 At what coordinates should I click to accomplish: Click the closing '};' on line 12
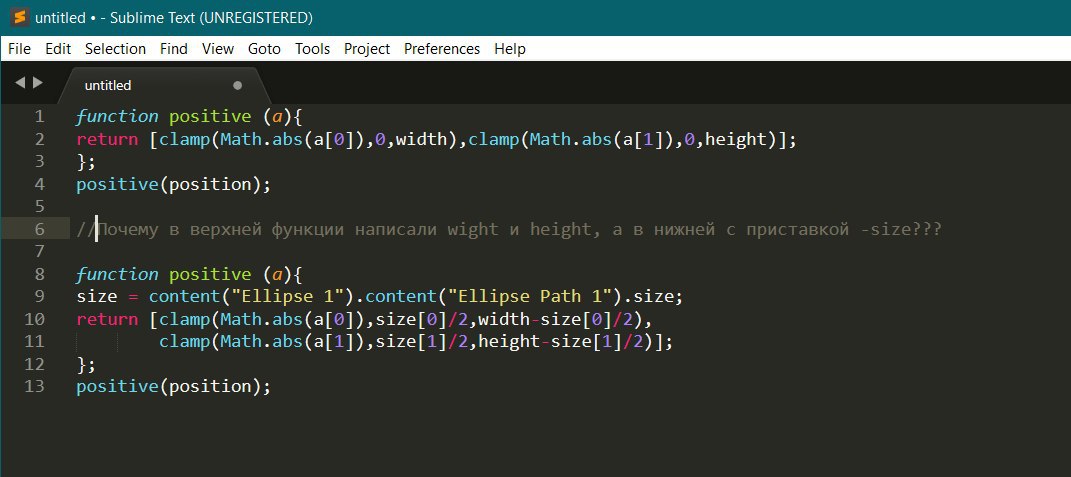click(x=86, y=364)
